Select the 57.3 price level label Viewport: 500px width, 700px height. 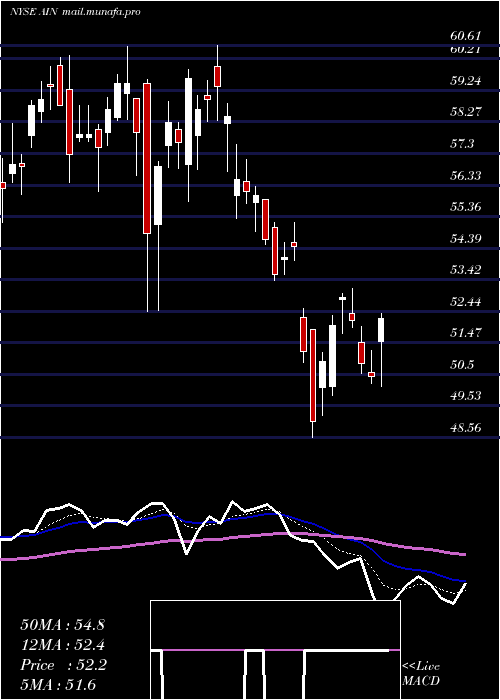tap(462, 144)
